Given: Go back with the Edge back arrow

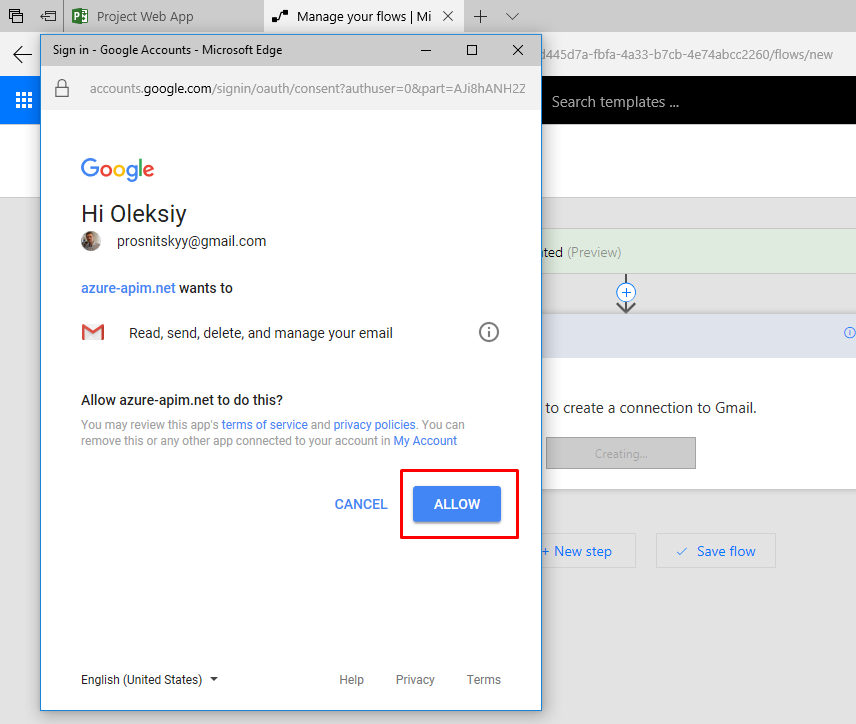Looking at the screenshot, I should point(22,54).
